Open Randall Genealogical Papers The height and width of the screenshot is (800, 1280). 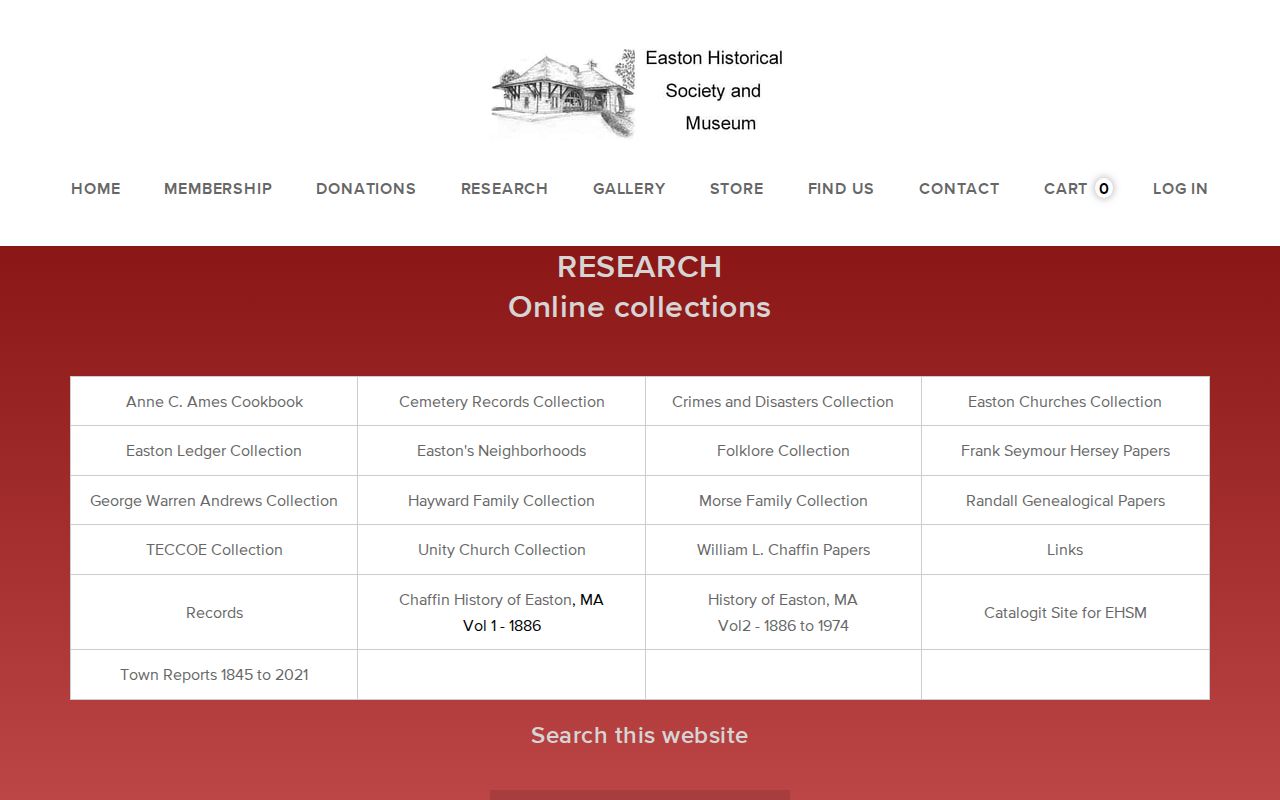(1065, 501)
